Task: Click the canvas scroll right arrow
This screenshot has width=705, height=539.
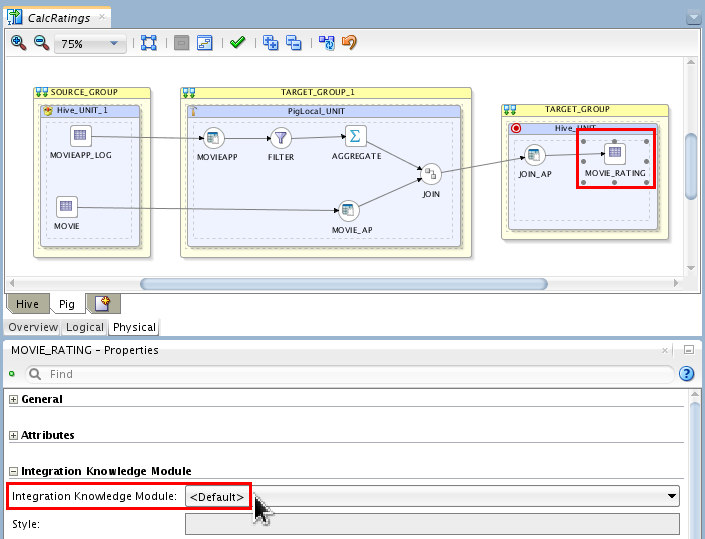Action: coord(676,283)
